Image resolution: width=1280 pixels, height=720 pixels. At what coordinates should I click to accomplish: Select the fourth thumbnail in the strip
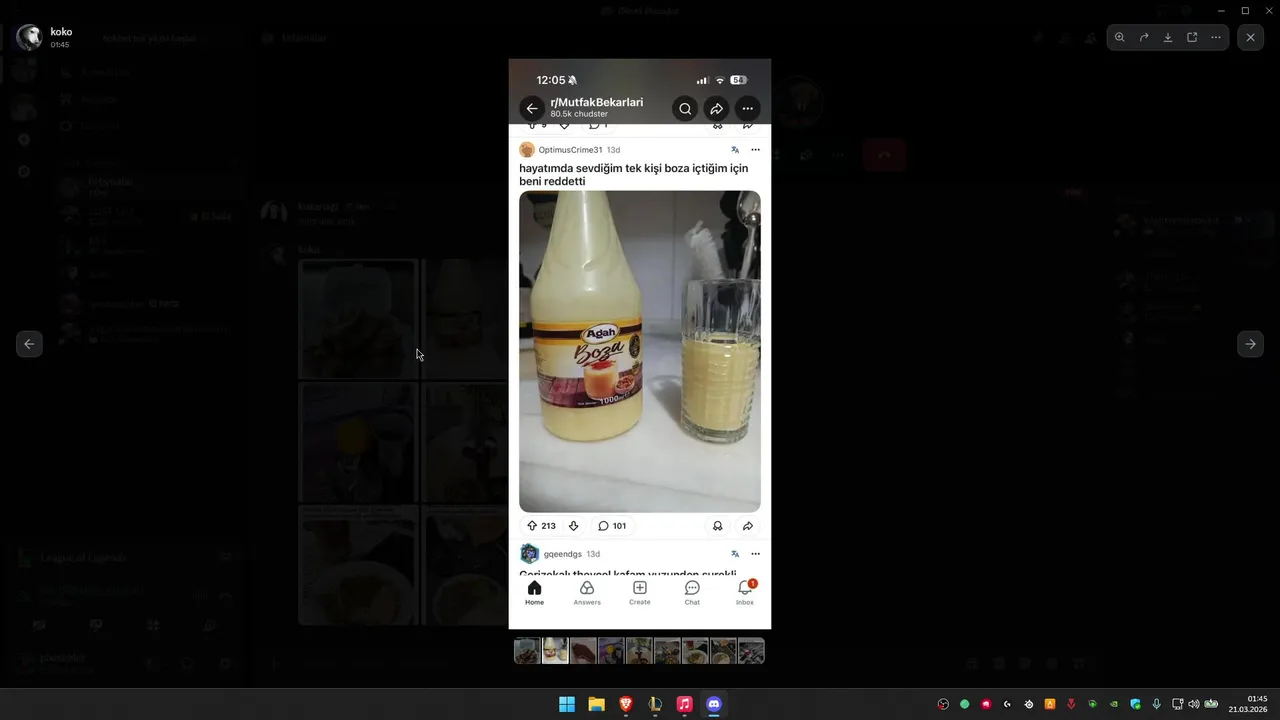click(x=611, y=651)
